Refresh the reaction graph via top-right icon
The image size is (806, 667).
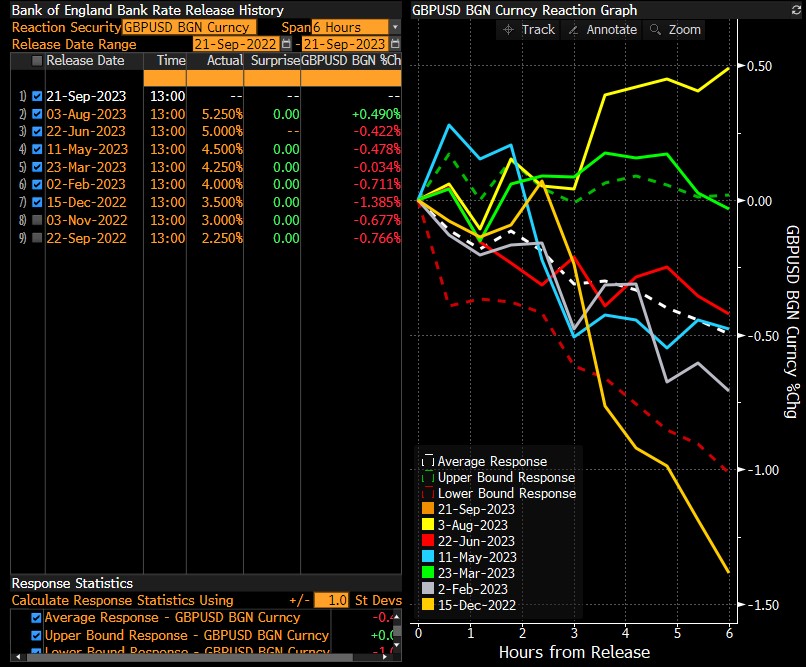tap(796, 10)
